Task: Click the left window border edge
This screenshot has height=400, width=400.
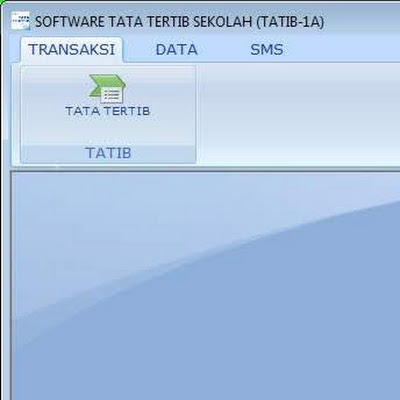Action: 1,200
